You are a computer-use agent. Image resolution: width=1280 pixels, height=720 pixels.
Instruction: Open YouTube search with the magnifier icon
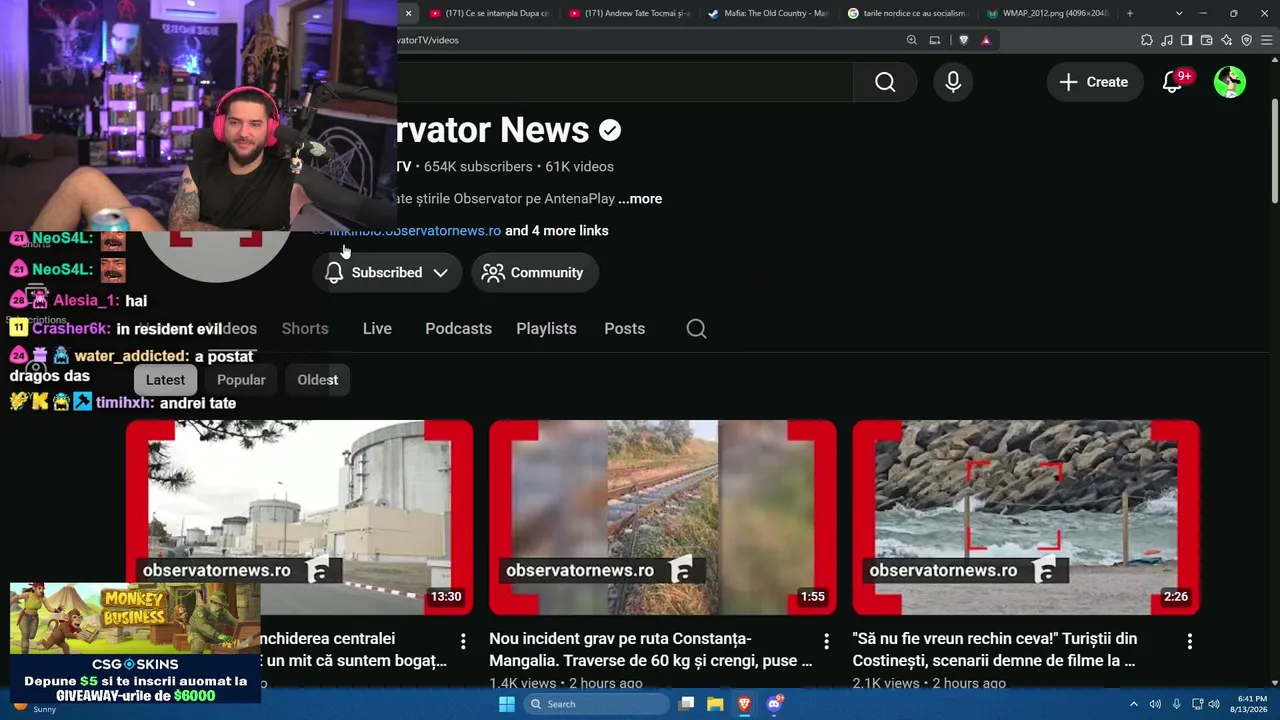[885, 82]
